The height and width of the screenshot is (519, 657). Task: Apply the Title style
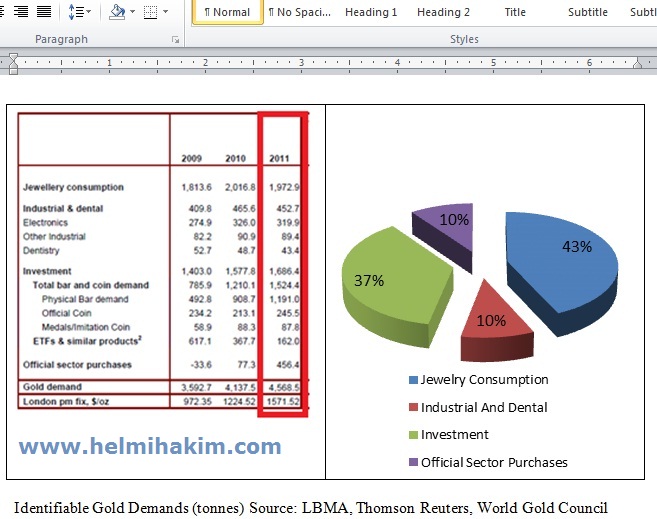[515, 12]
